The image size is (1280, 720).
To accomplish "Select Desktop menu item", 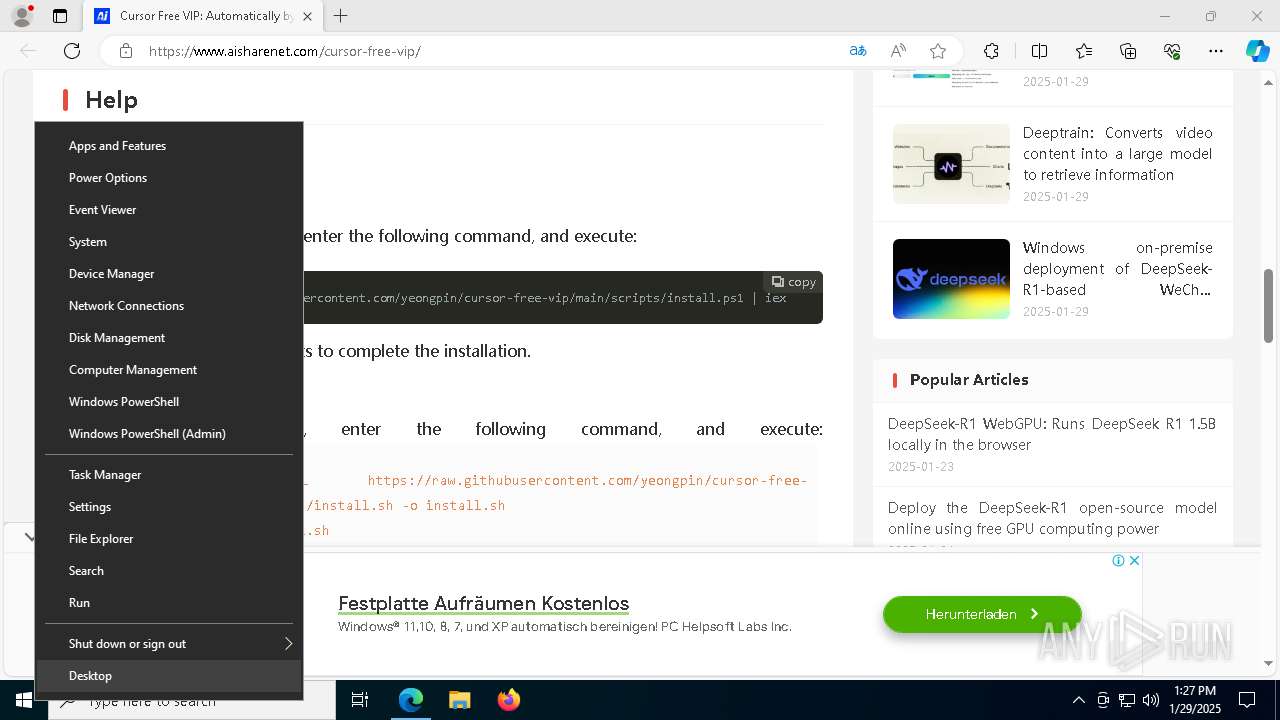I will click(169, 676).
